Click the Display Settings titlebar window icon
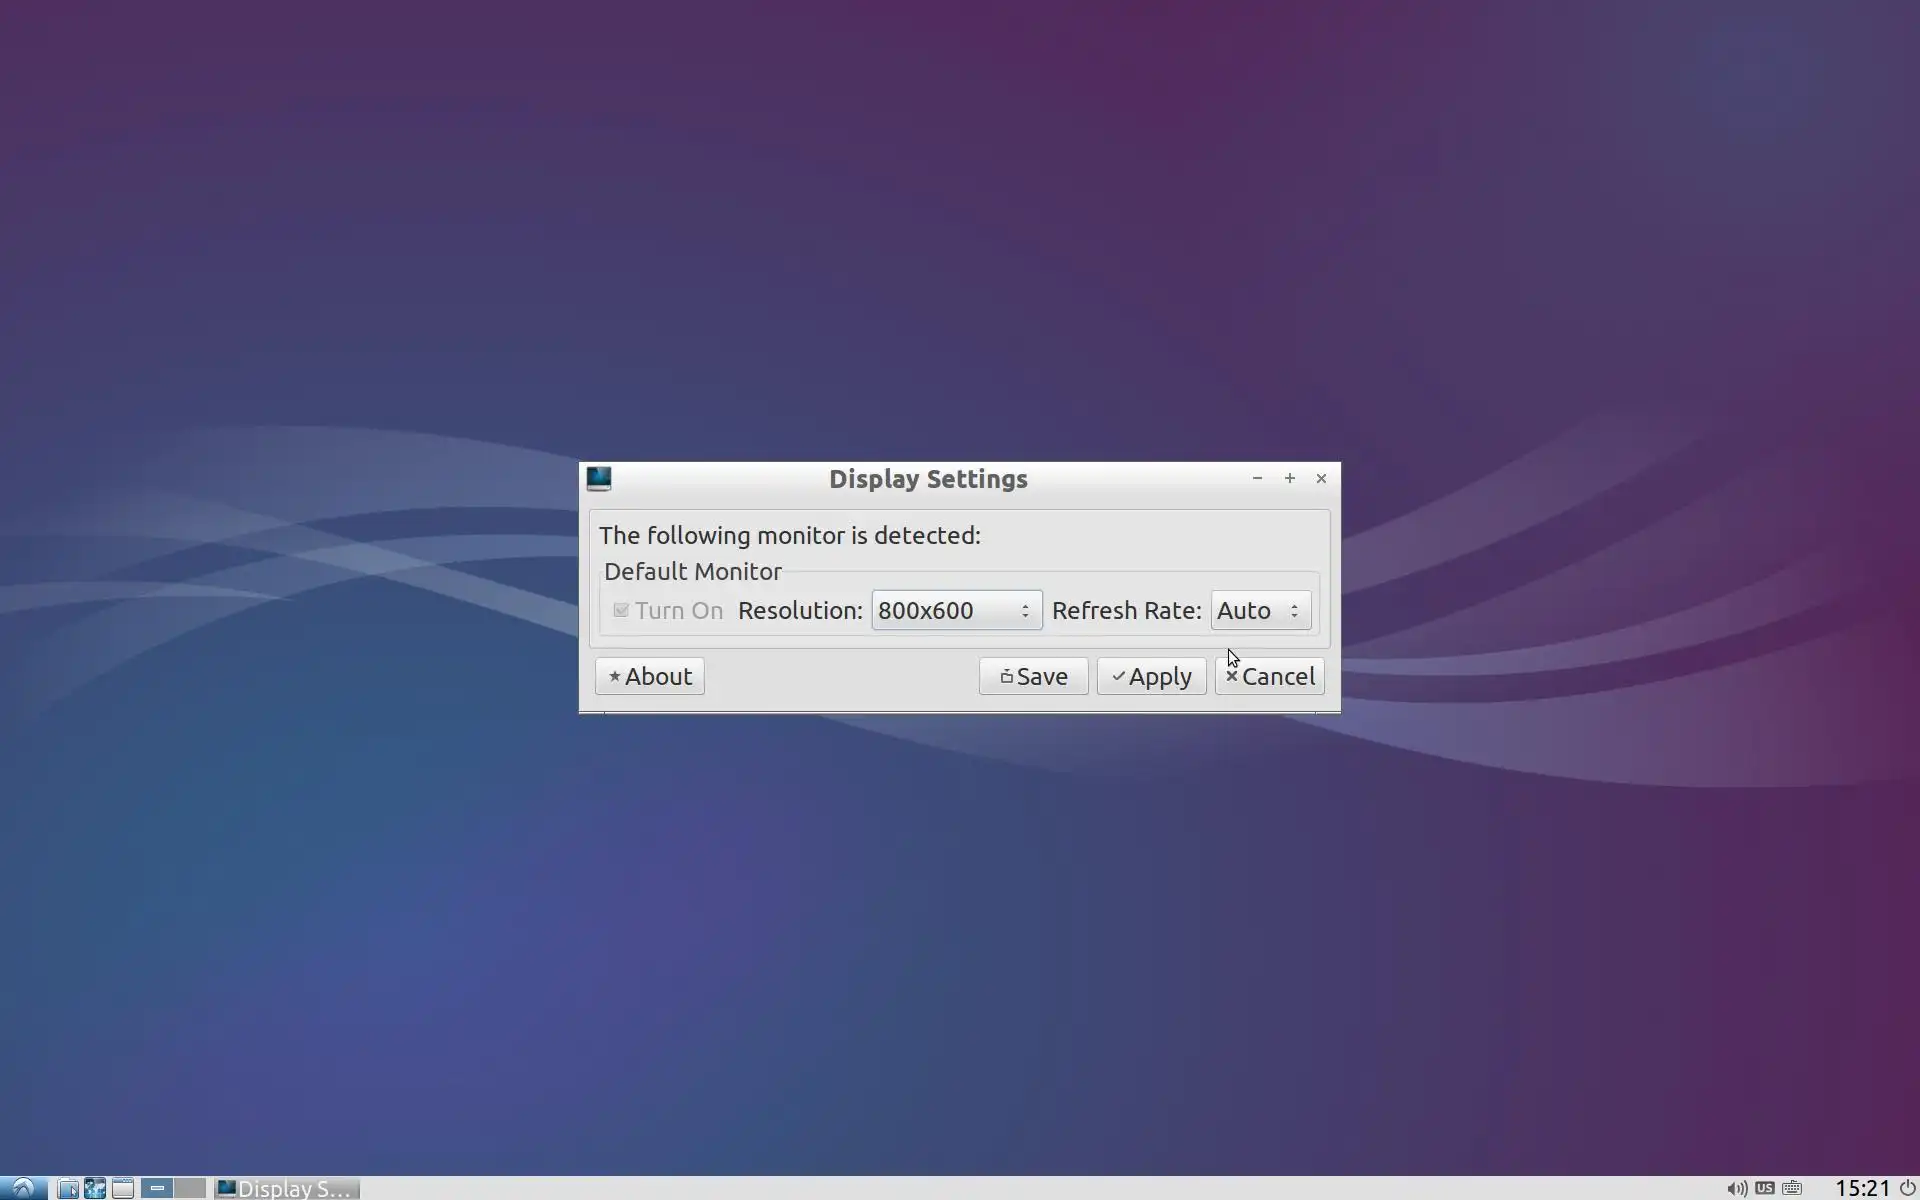The image size is (1920, 1200). coord(599,479)
